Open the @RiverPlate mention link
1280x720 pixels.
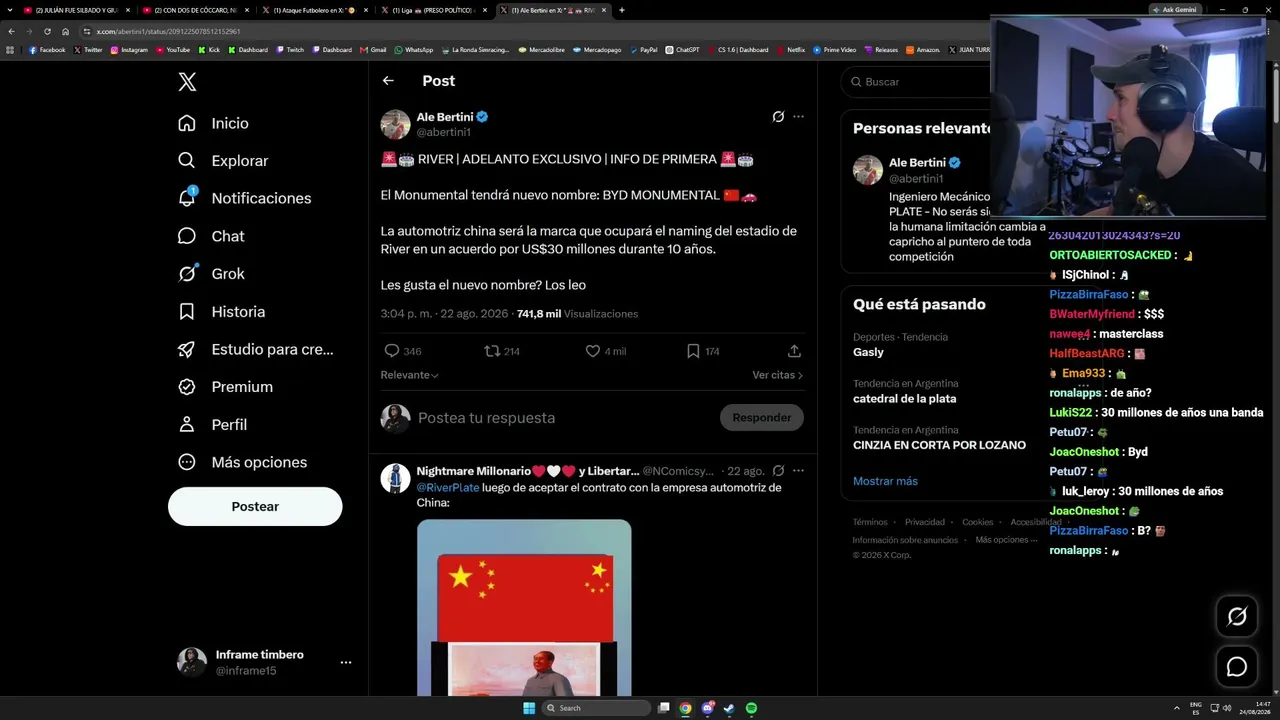point(448,488)
